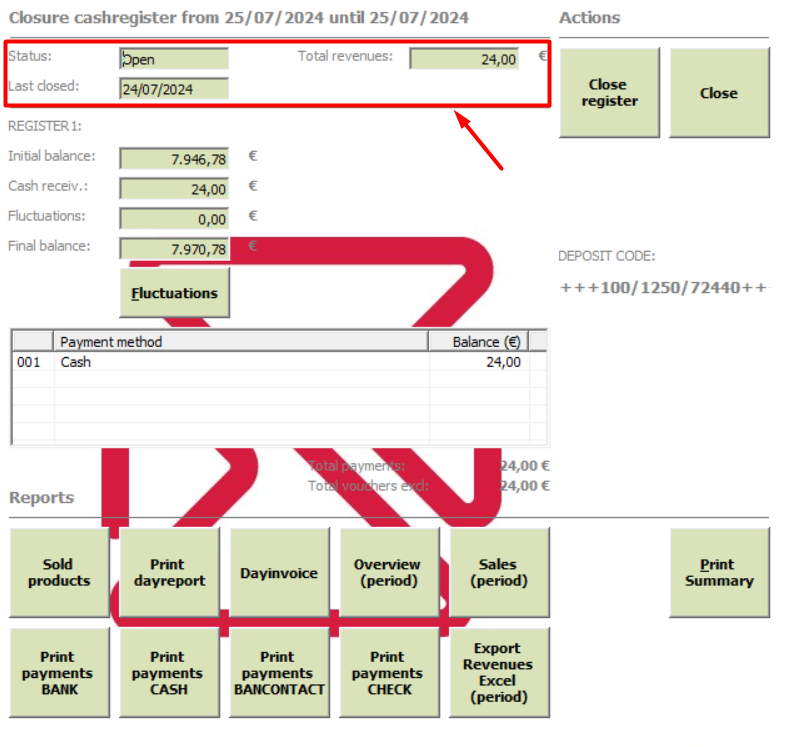Click the Last closed date field

pyautogui.click(x=174, y=89)
